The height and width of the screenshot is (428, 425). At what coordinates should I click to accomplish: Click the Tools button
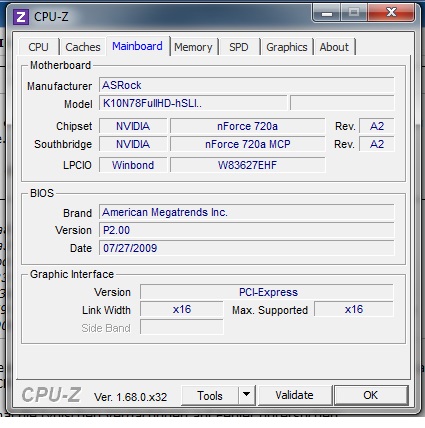210,396
